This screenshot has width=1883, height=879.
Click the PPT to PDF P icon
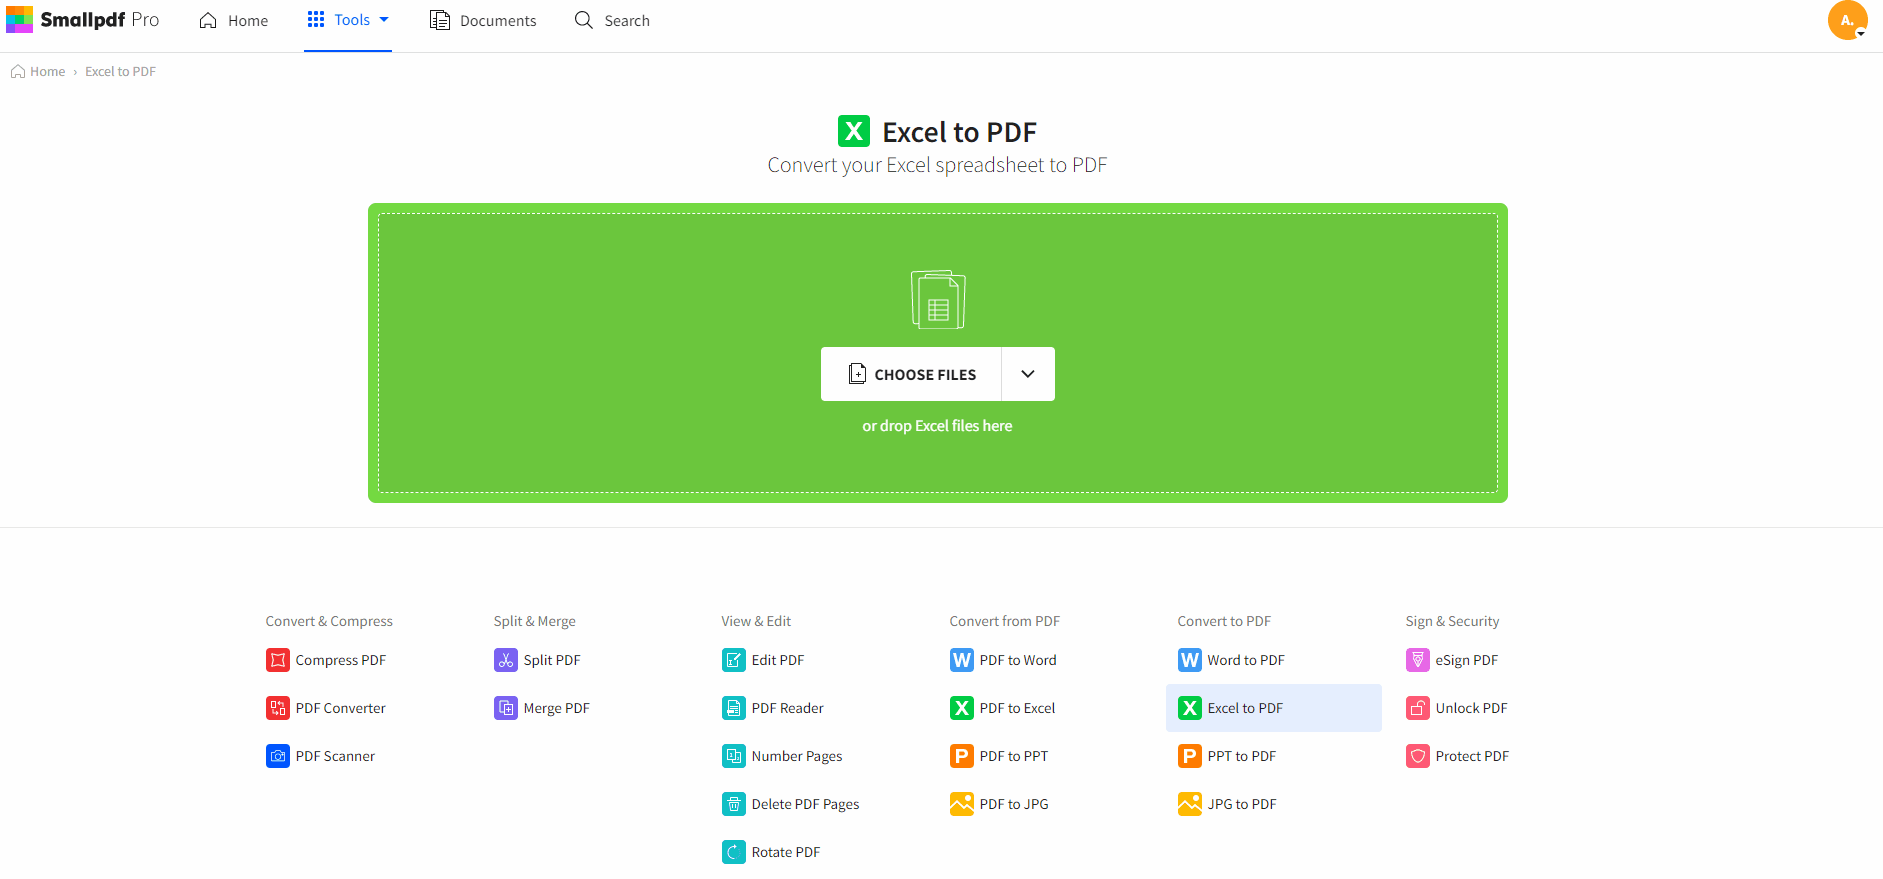pos(1189,756)
